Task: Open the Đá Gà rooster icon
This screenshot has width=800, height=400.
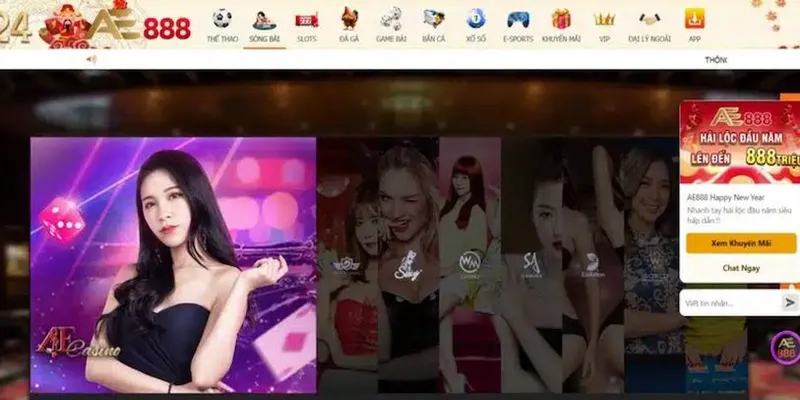Action: 349,18
